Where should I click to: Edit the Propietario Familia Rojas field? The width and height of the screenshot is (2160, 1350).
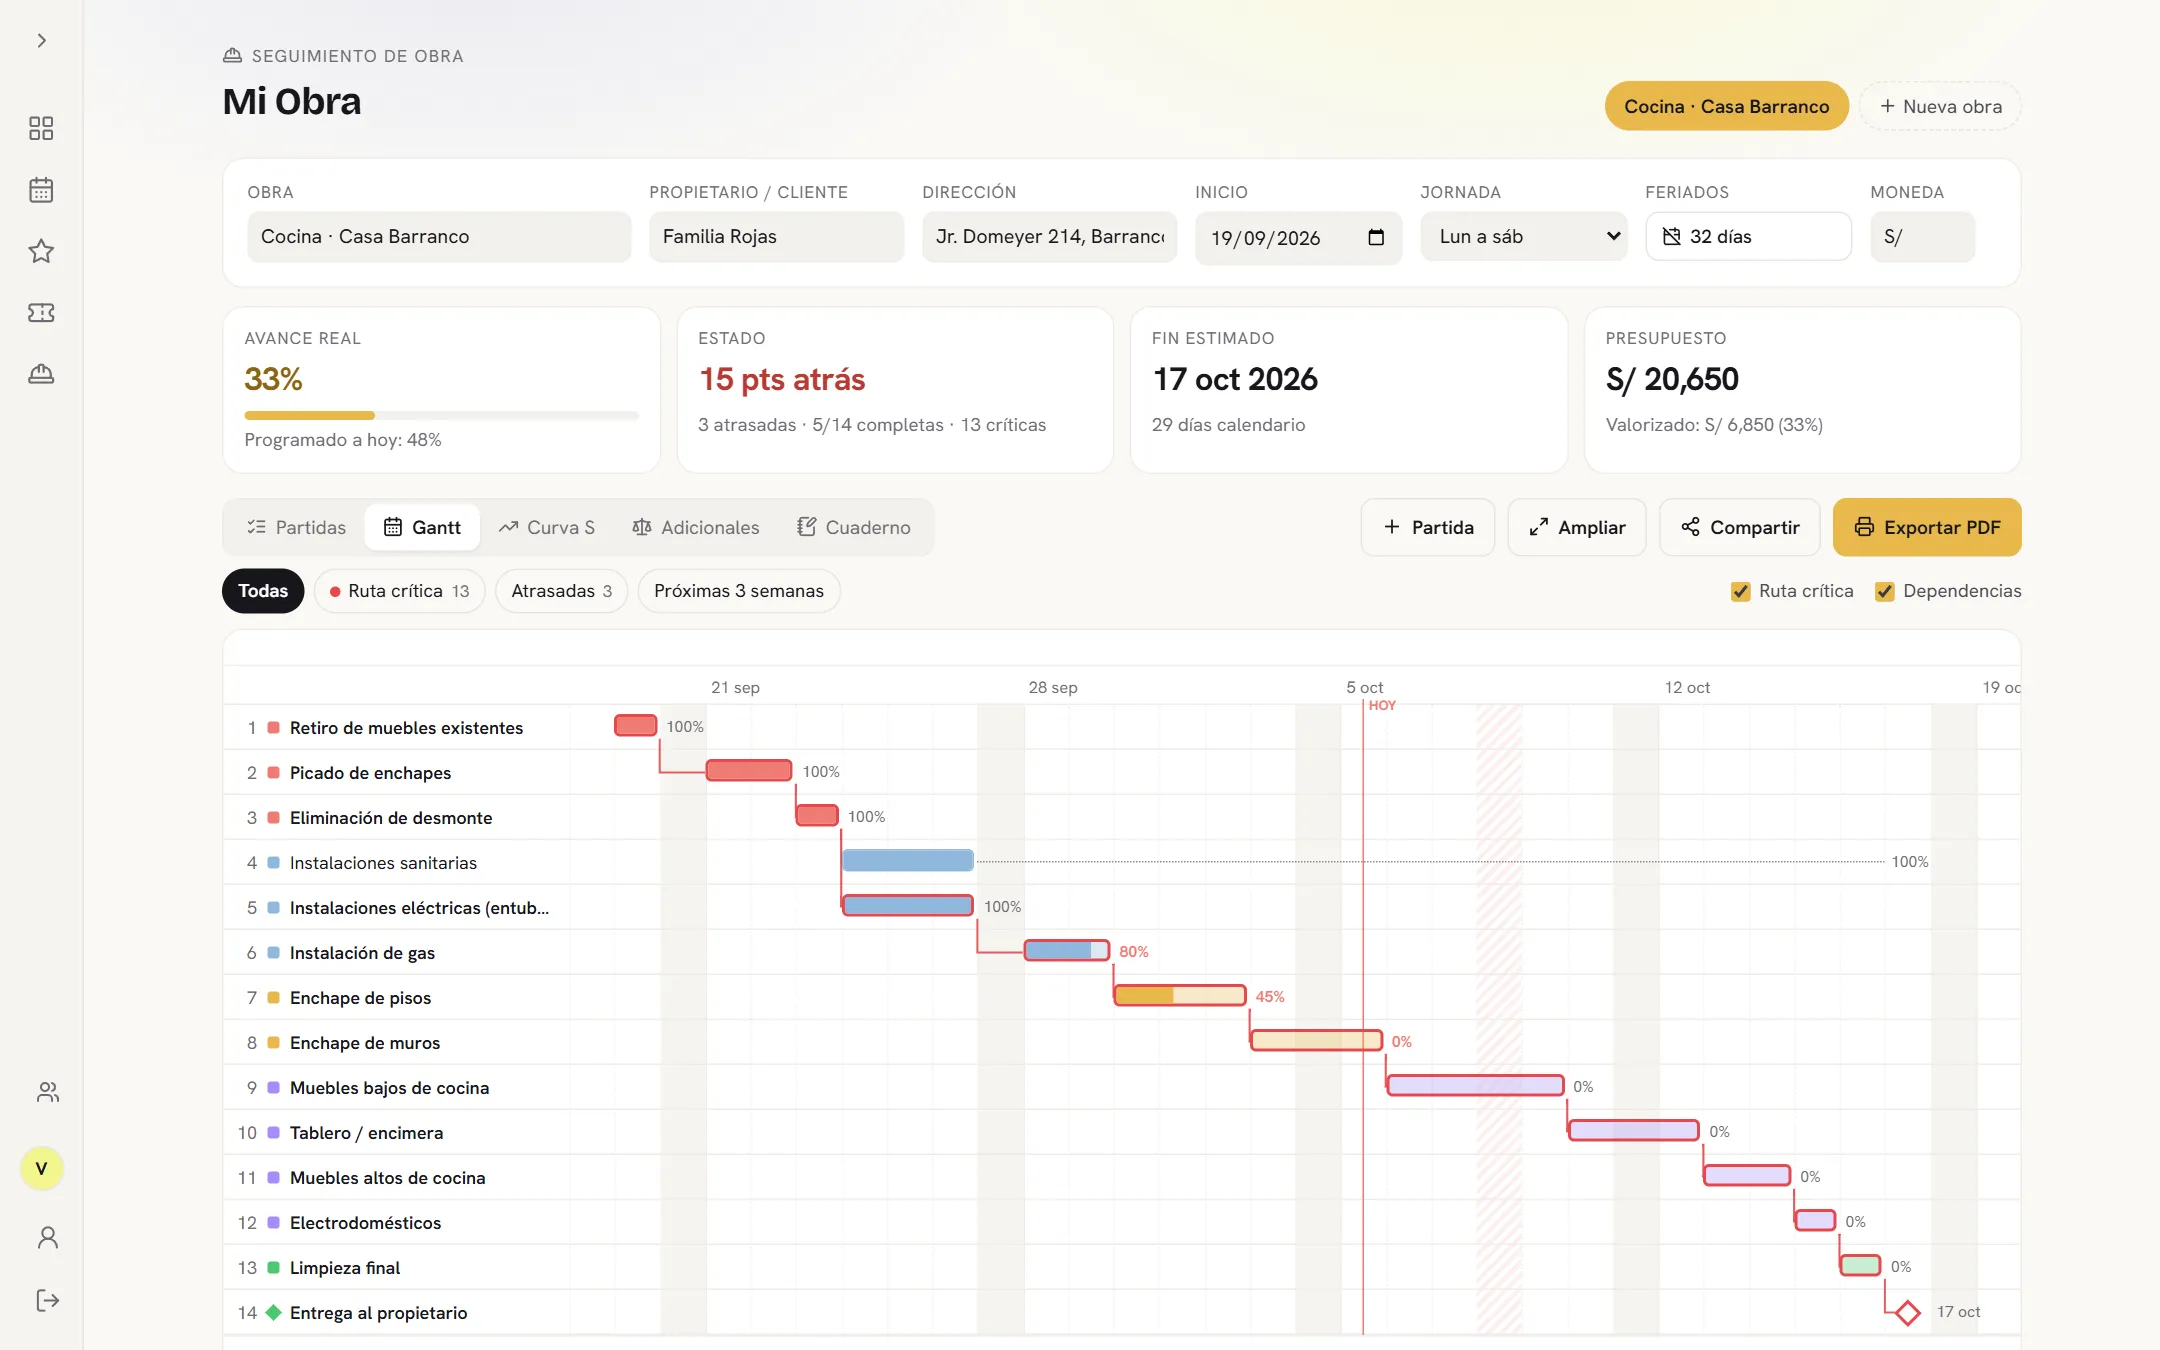coord(776,237)
